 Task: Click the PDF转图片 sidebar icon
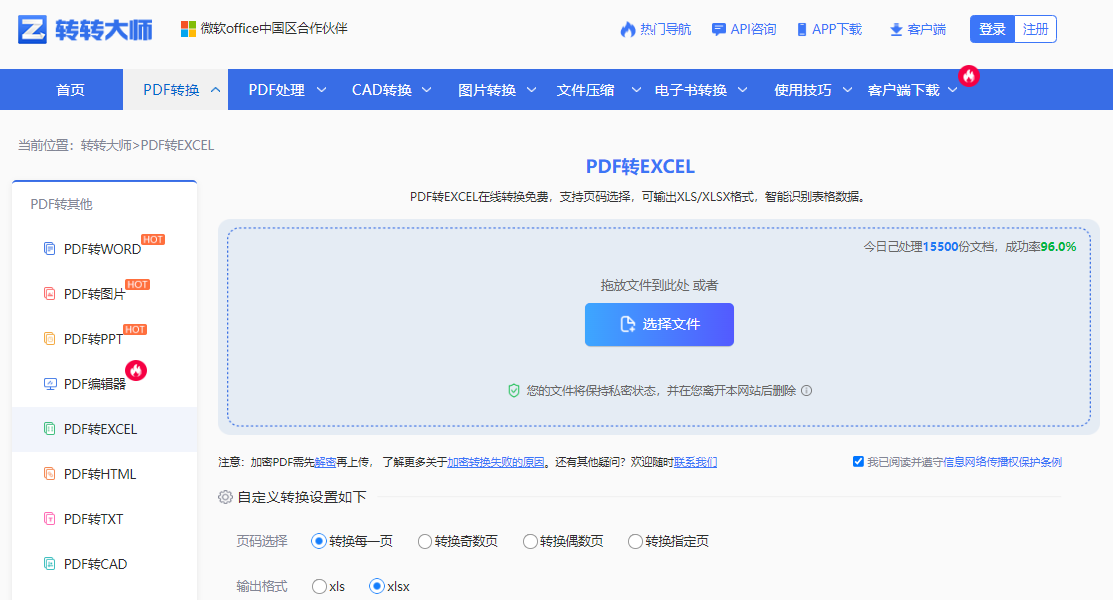49,293
